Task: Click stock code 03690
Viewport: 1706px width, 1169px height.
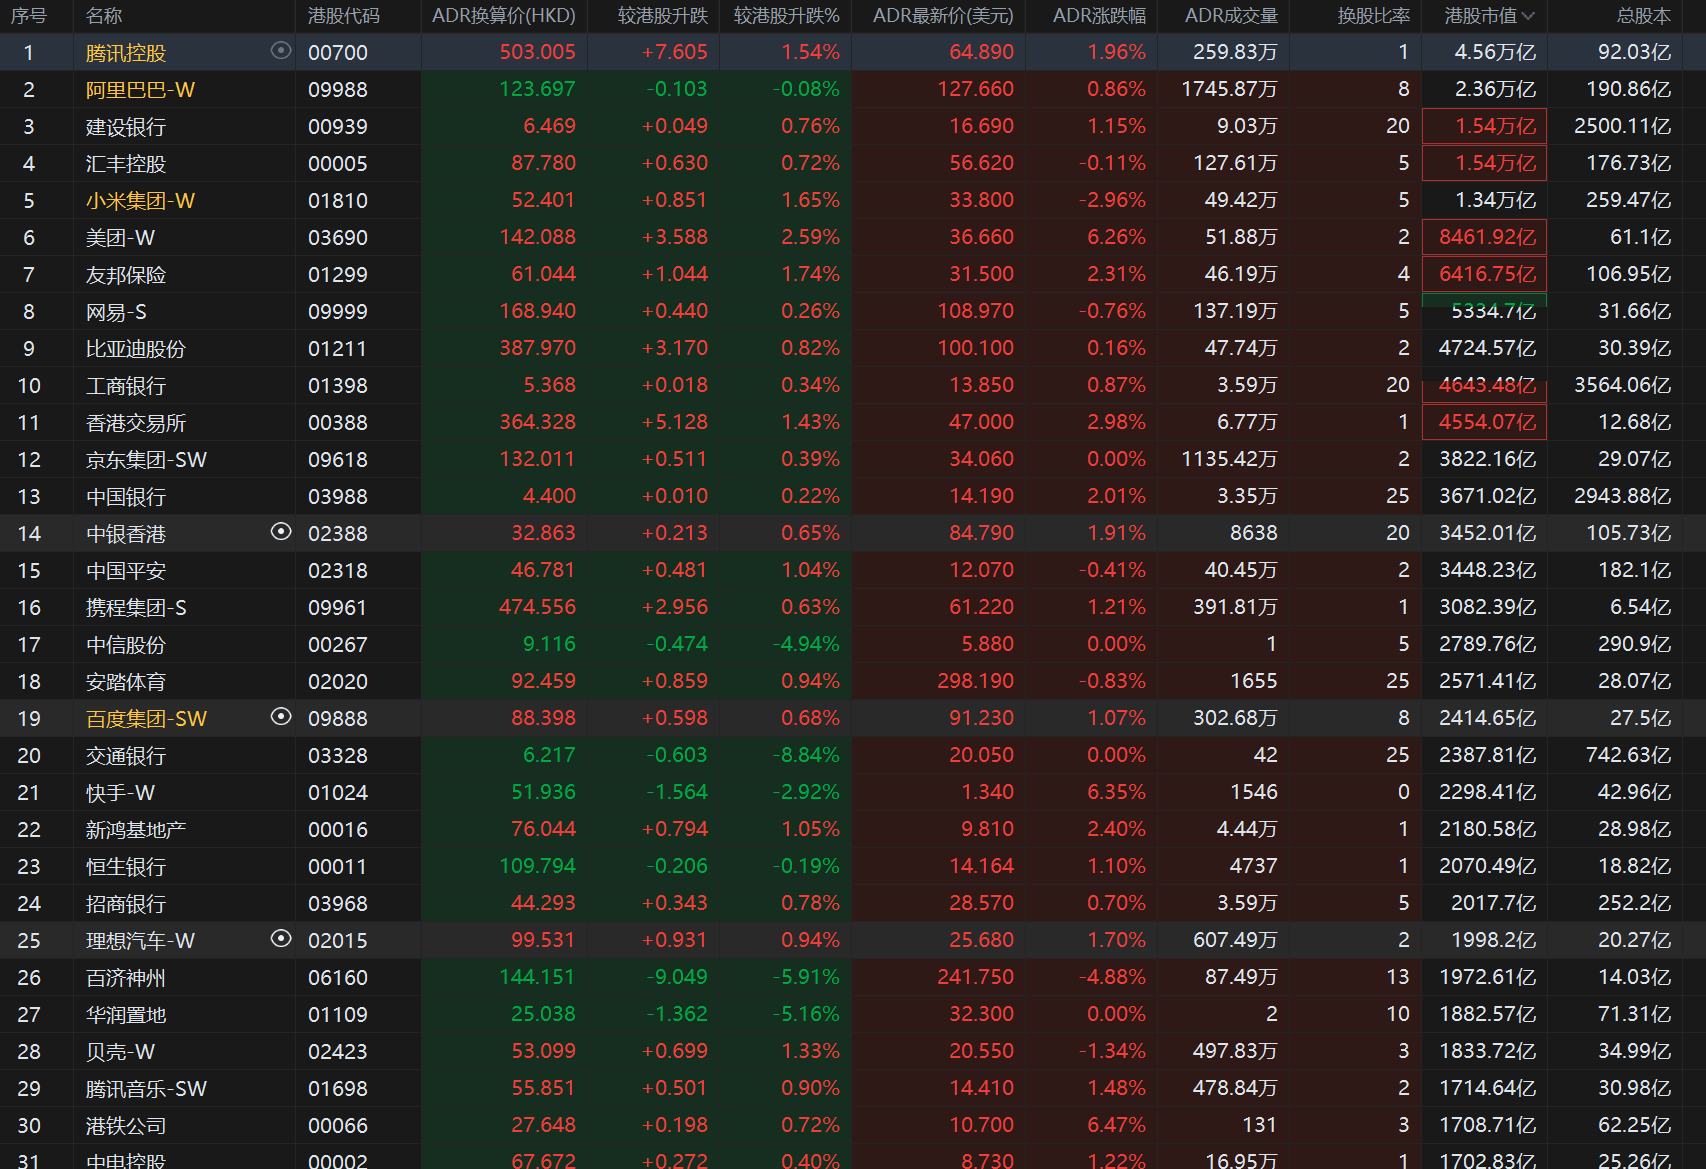Action: point(338,237)
